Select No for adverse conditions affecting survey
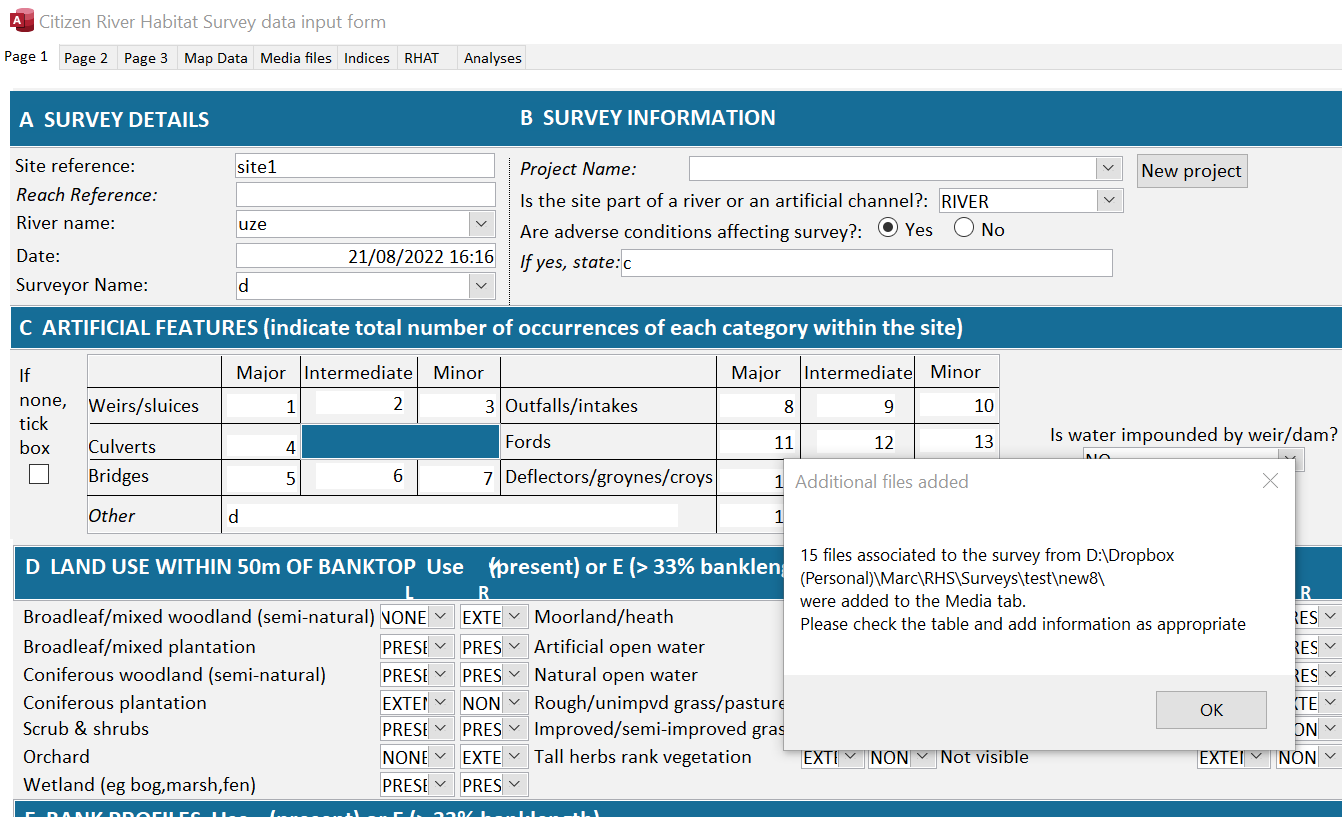 click(964, 229)
